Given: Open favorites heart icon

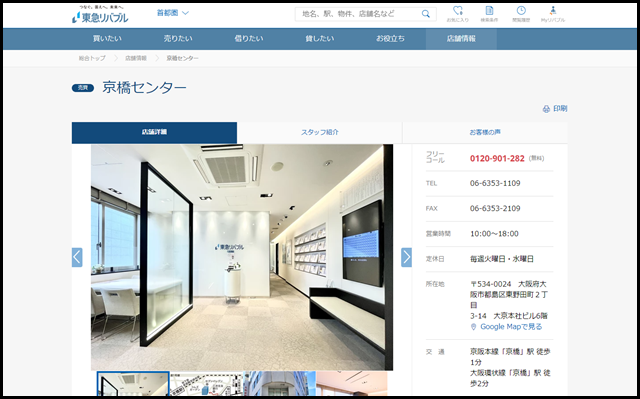Looking at the screenshot, I should click(x=458, y=14).
